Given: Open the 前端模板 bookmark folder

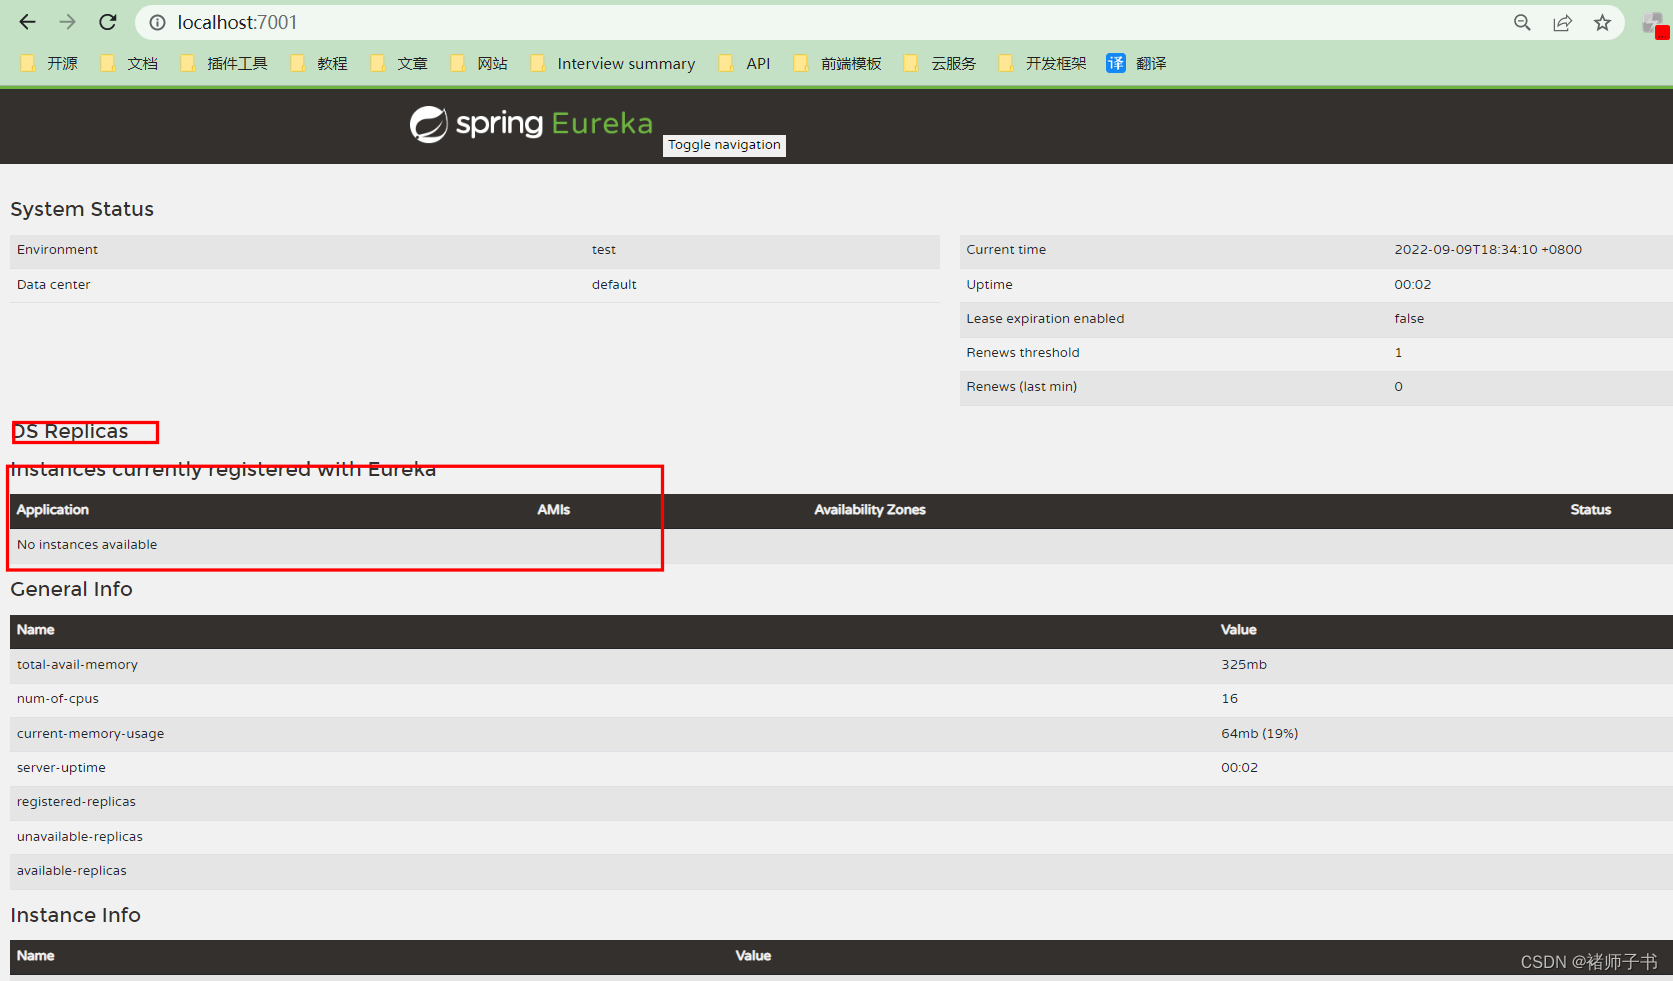Looking at the screenshot, I should (x=838, y=63).
